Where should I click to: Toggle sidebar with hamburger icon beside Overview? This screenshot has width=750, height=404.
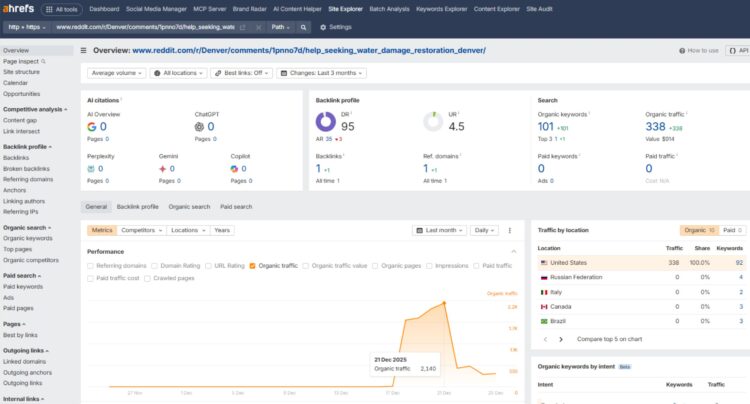pyautogui.click(x=83, y=50)
